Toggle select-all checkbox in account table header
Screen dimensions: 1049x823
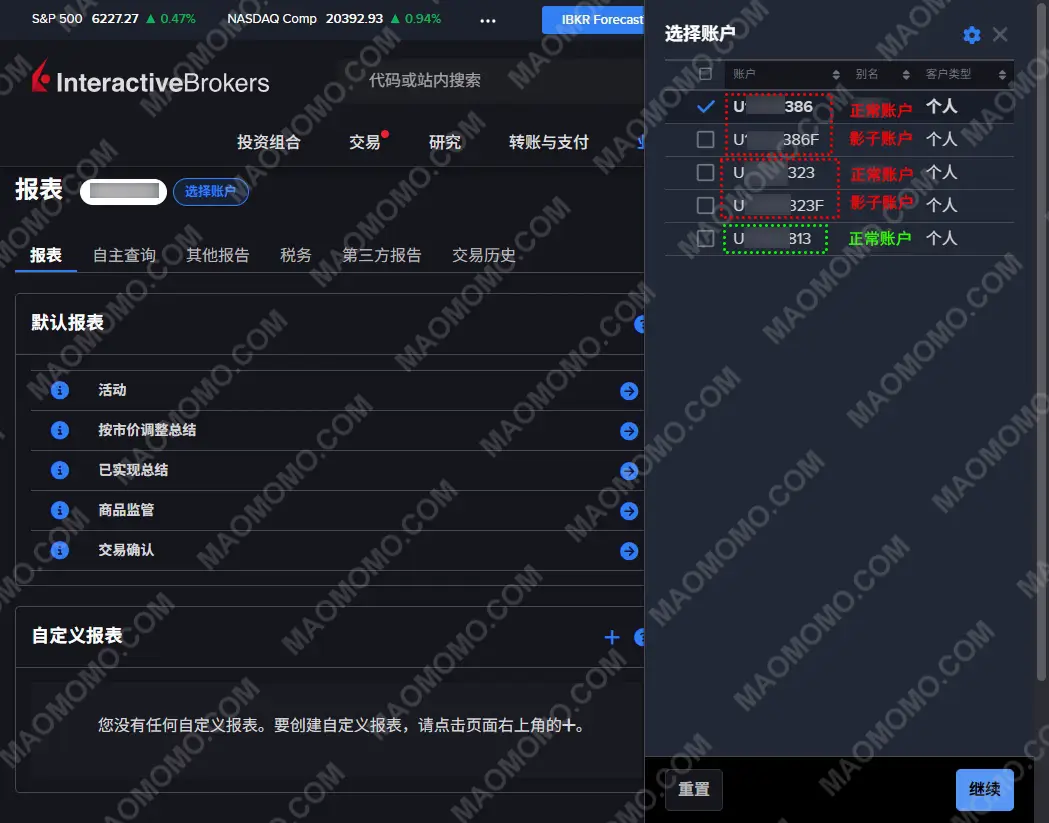705,74
